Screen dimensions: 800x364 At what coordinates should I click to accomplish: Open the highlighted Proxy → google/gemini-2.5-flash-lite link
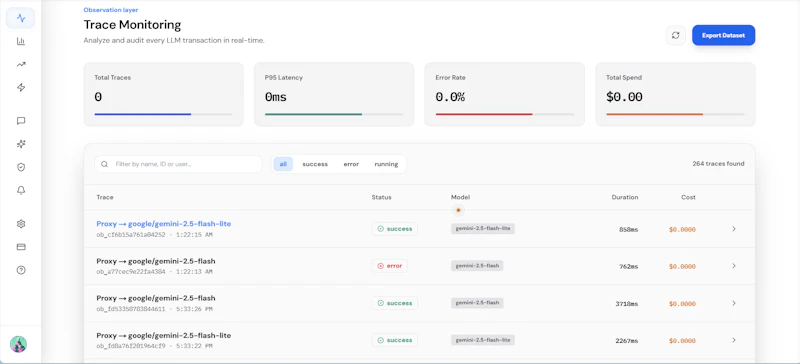click(x=164, y=224)
